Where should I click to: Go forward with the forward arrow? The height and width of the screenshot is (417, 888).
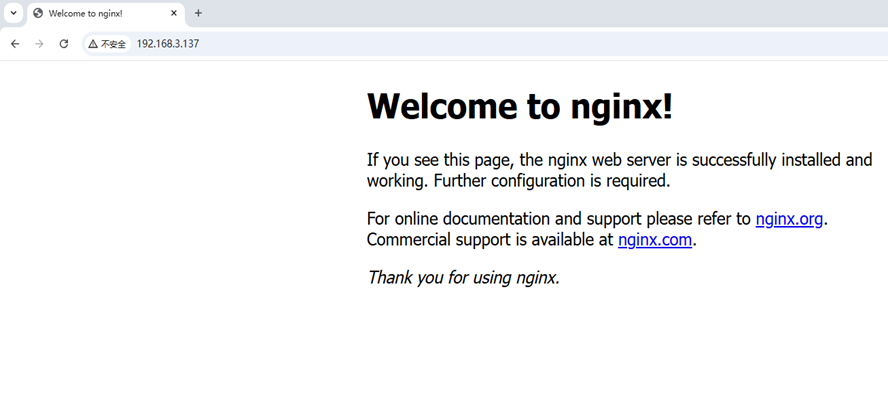pos(39,44)
